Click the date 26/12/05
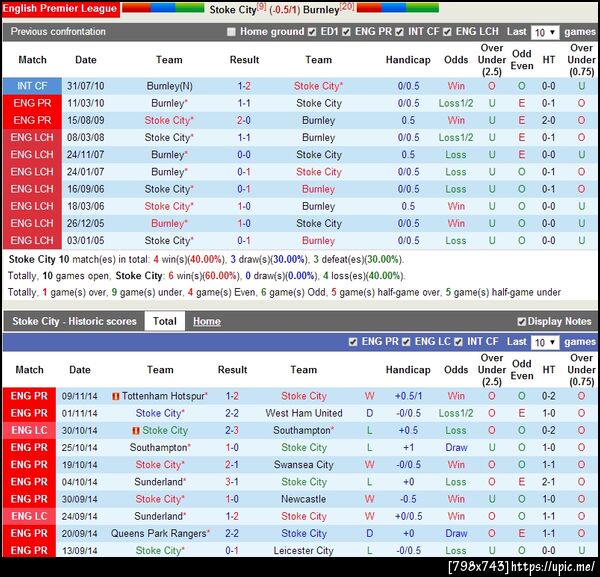 [86, 223]
